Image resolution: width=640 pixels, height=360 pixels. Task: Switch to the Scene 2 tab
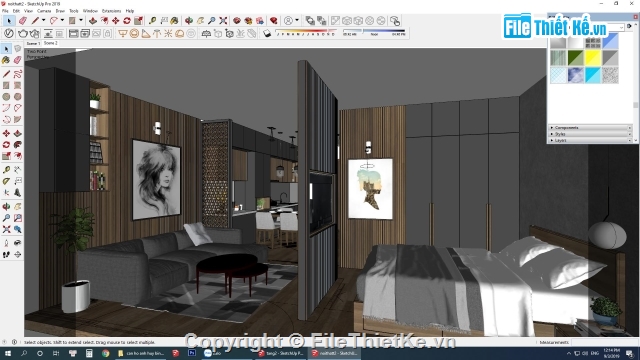click(51, 43)
